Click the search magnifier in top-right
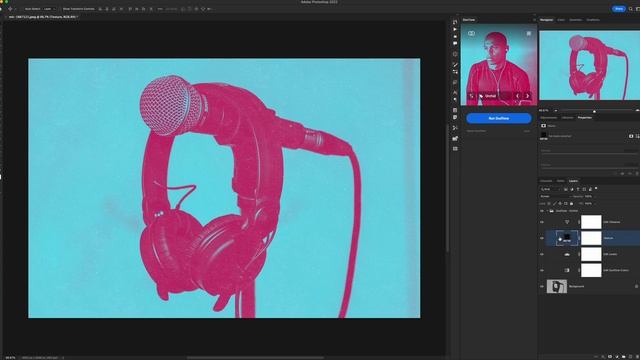 click(x=631, y=9)
